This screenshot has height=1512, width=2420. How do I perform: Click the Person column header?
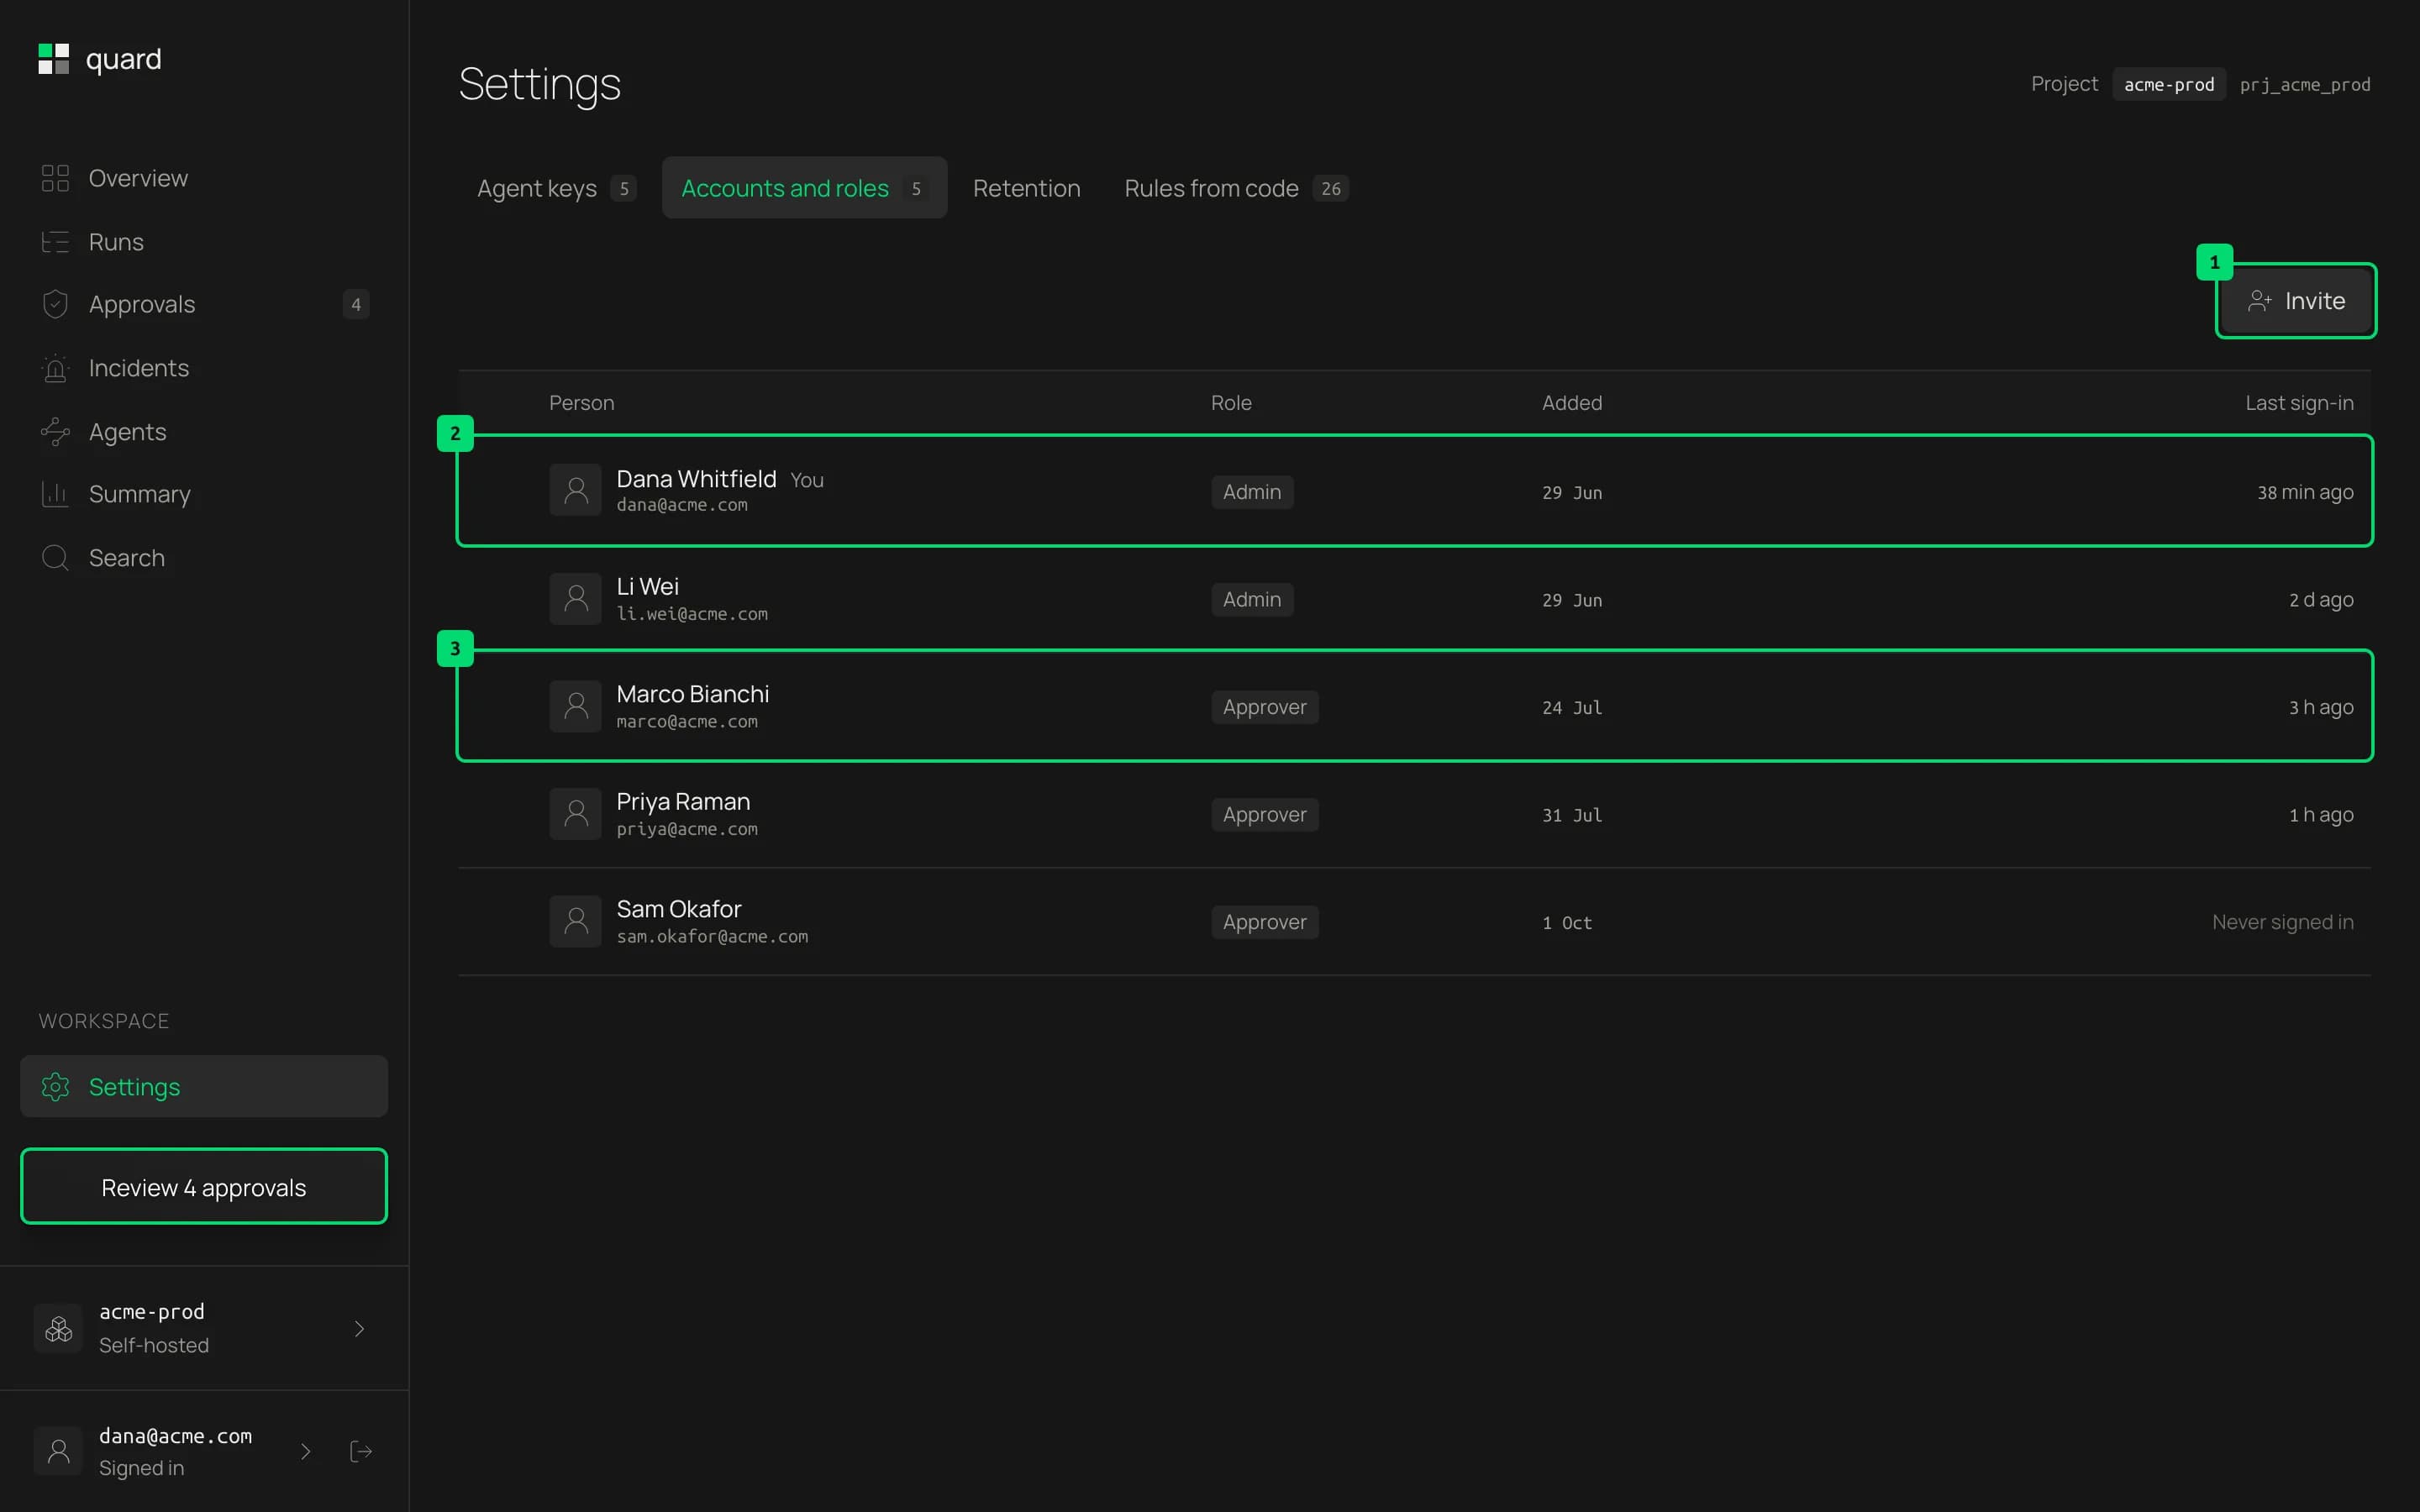(x=581, y=403)
